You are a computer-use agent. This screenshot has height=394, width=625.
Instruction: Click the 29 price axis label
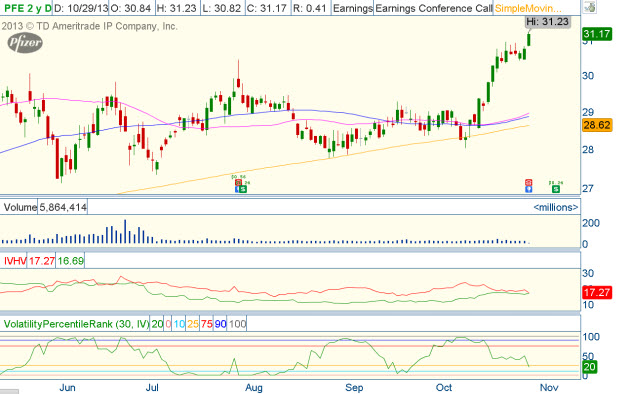[588, 112]
